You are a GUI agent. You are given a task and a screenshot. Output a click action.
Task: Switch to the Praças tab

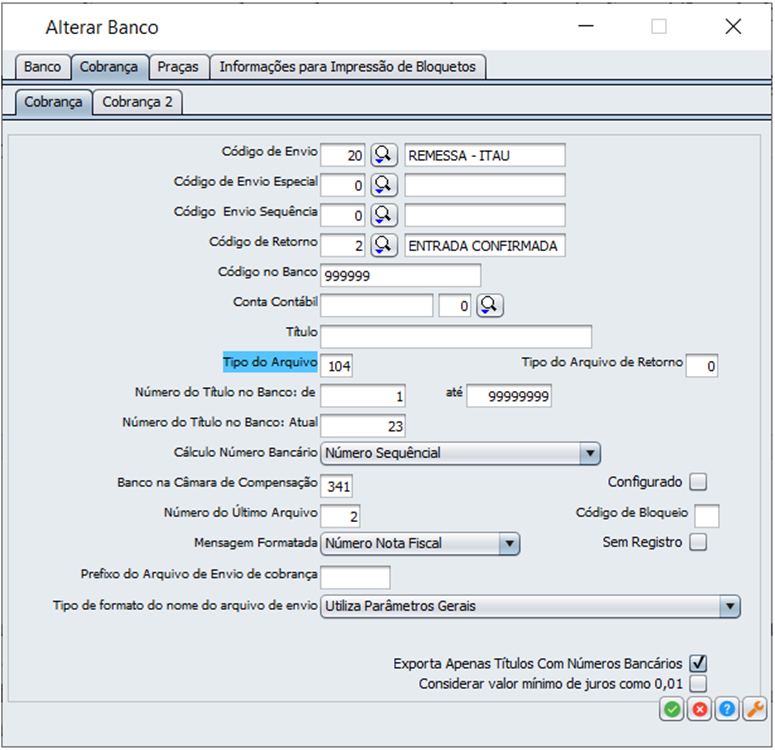178,67
